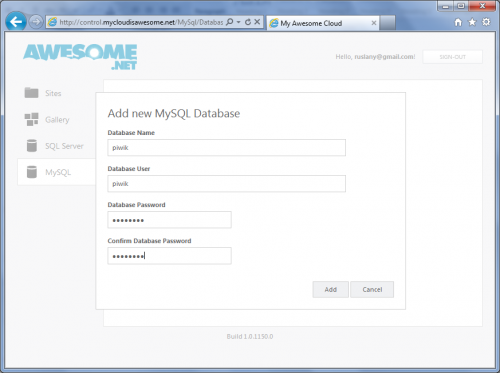Click the Internet Explorer page icon in address bar

pyautogui.click(x=52, y=22)
